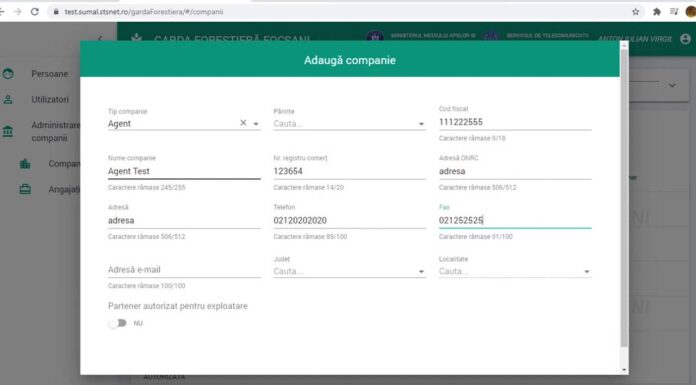The image size is (696, 385).
Task: Toggle Partener autorizat pentru exploatare switch
Action: (x=118, y=323)
